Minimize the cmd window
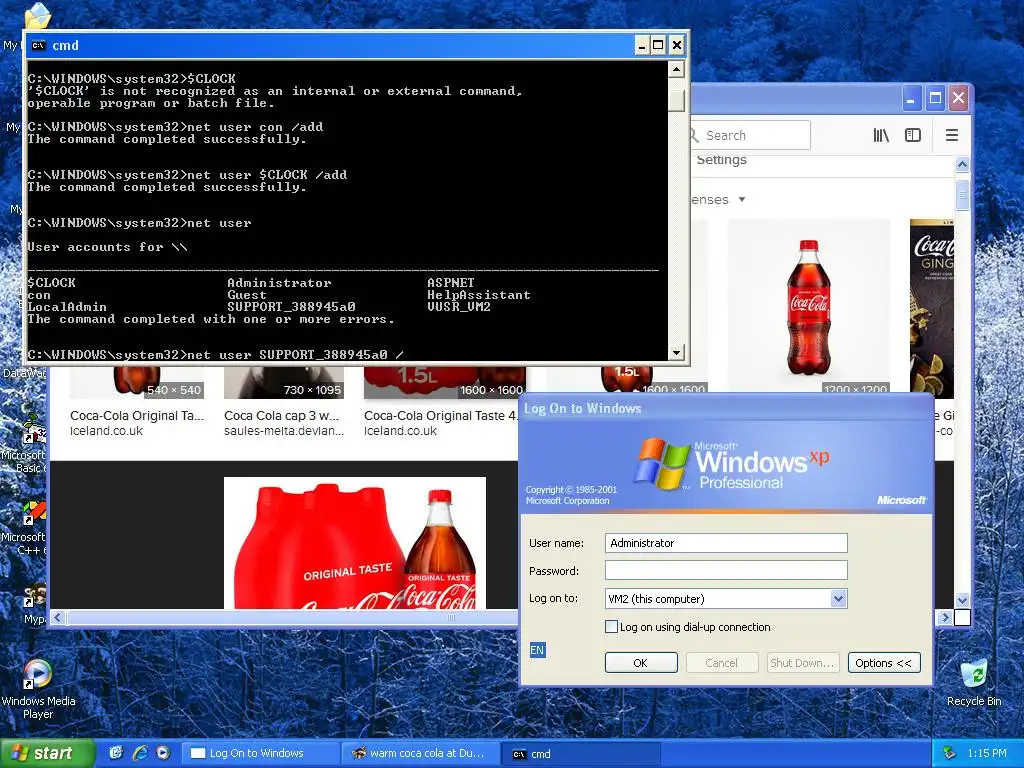The width and height of the screenshot is (1024, 768). (x=642, y=45)
